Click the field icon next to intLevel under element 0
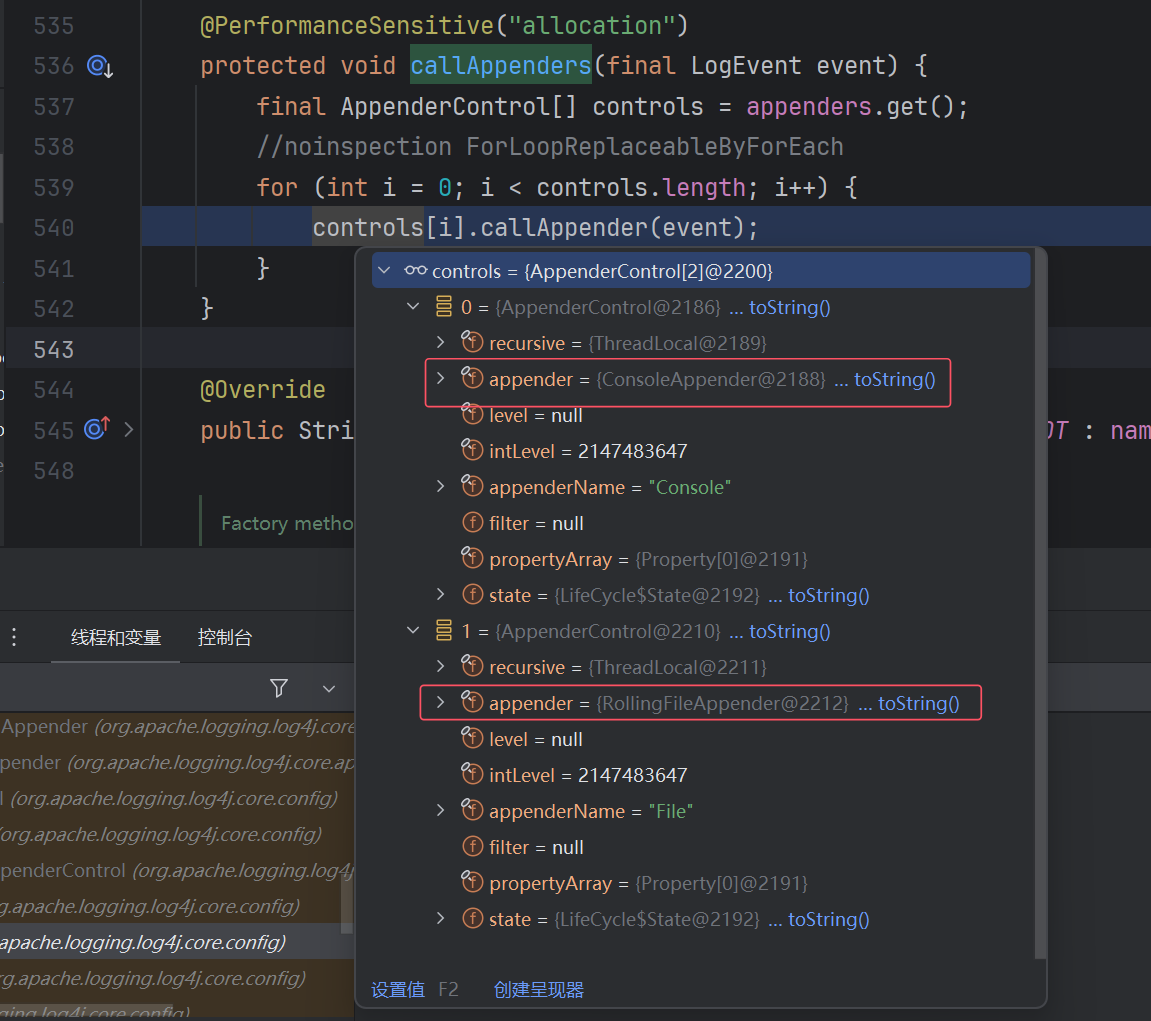Screen dimensions: 1151x1021 tap(472, 451)
